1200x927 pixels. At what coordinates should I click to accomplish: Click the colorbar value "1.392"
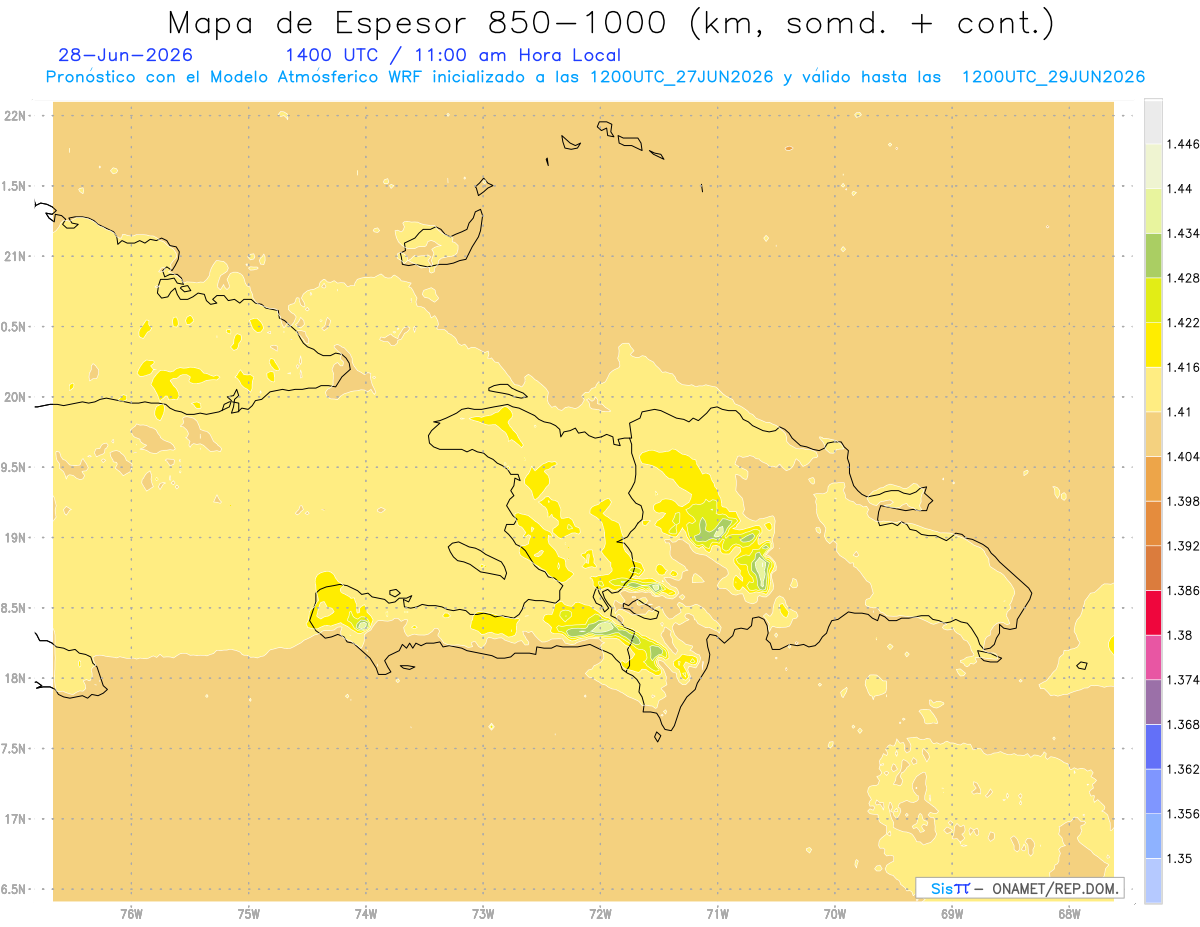(1183, 546)
